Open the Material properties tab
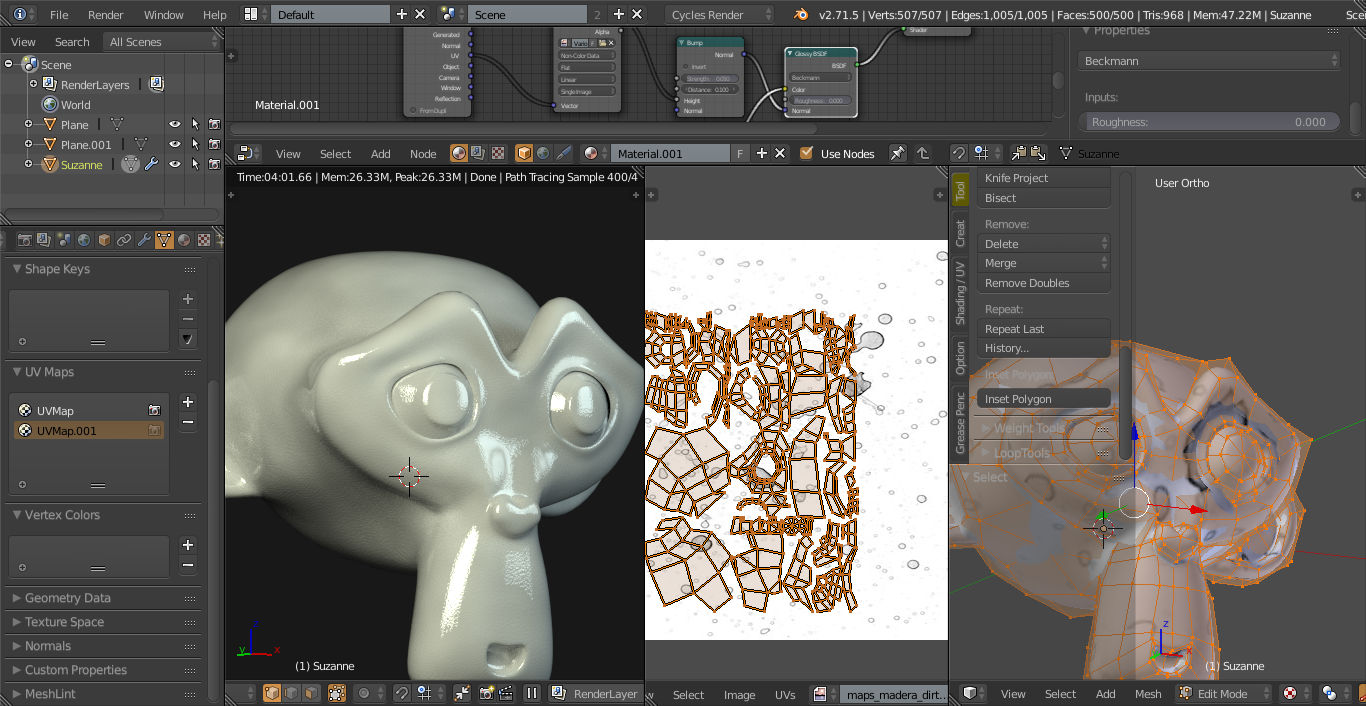The image size is (1366, 706). [x=184, y=240]
